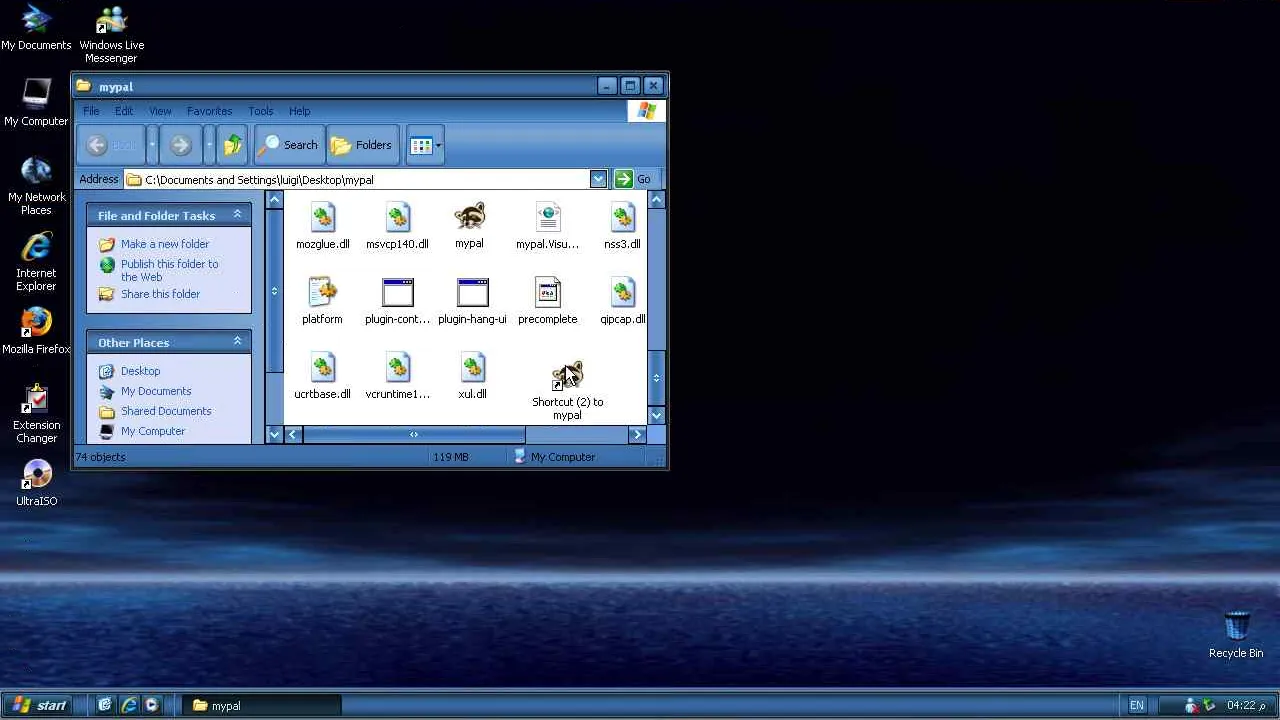Screen dimensions: 1280x720
Task: Select the My Computer desktop icon
Action: point(36,95)
